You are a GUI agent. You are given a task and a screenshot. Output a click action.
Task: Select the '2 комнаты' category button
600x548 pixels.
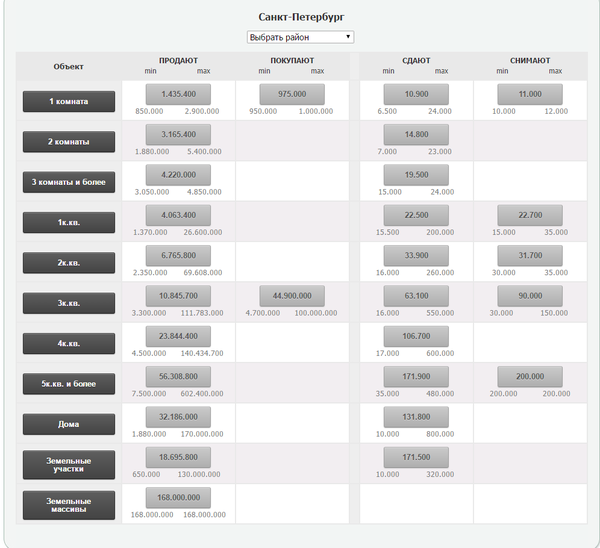69,142
